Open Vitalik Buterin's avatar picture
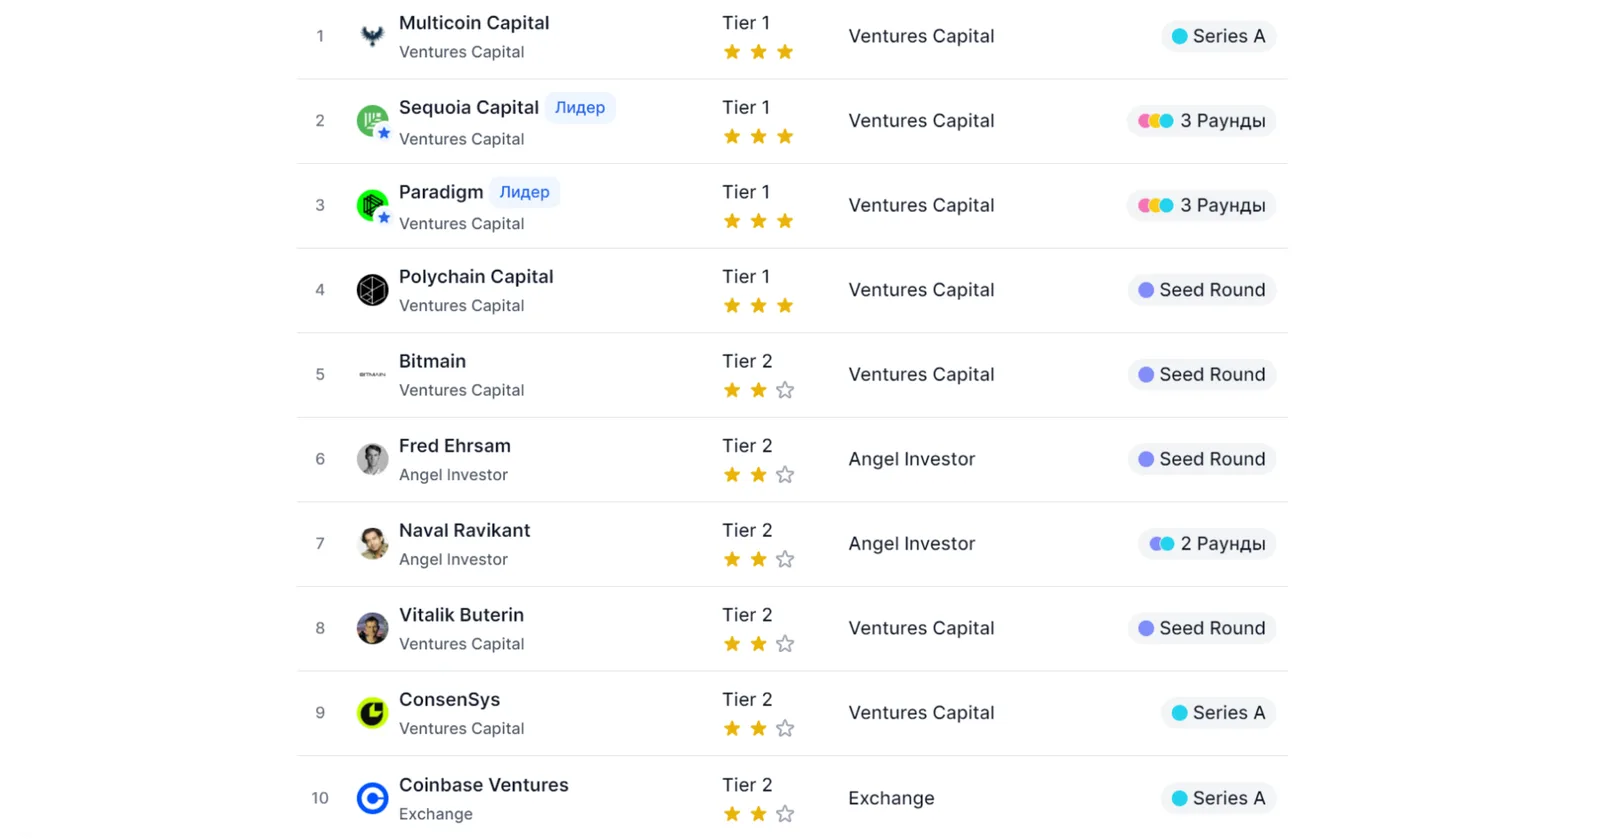 (372, 628)
